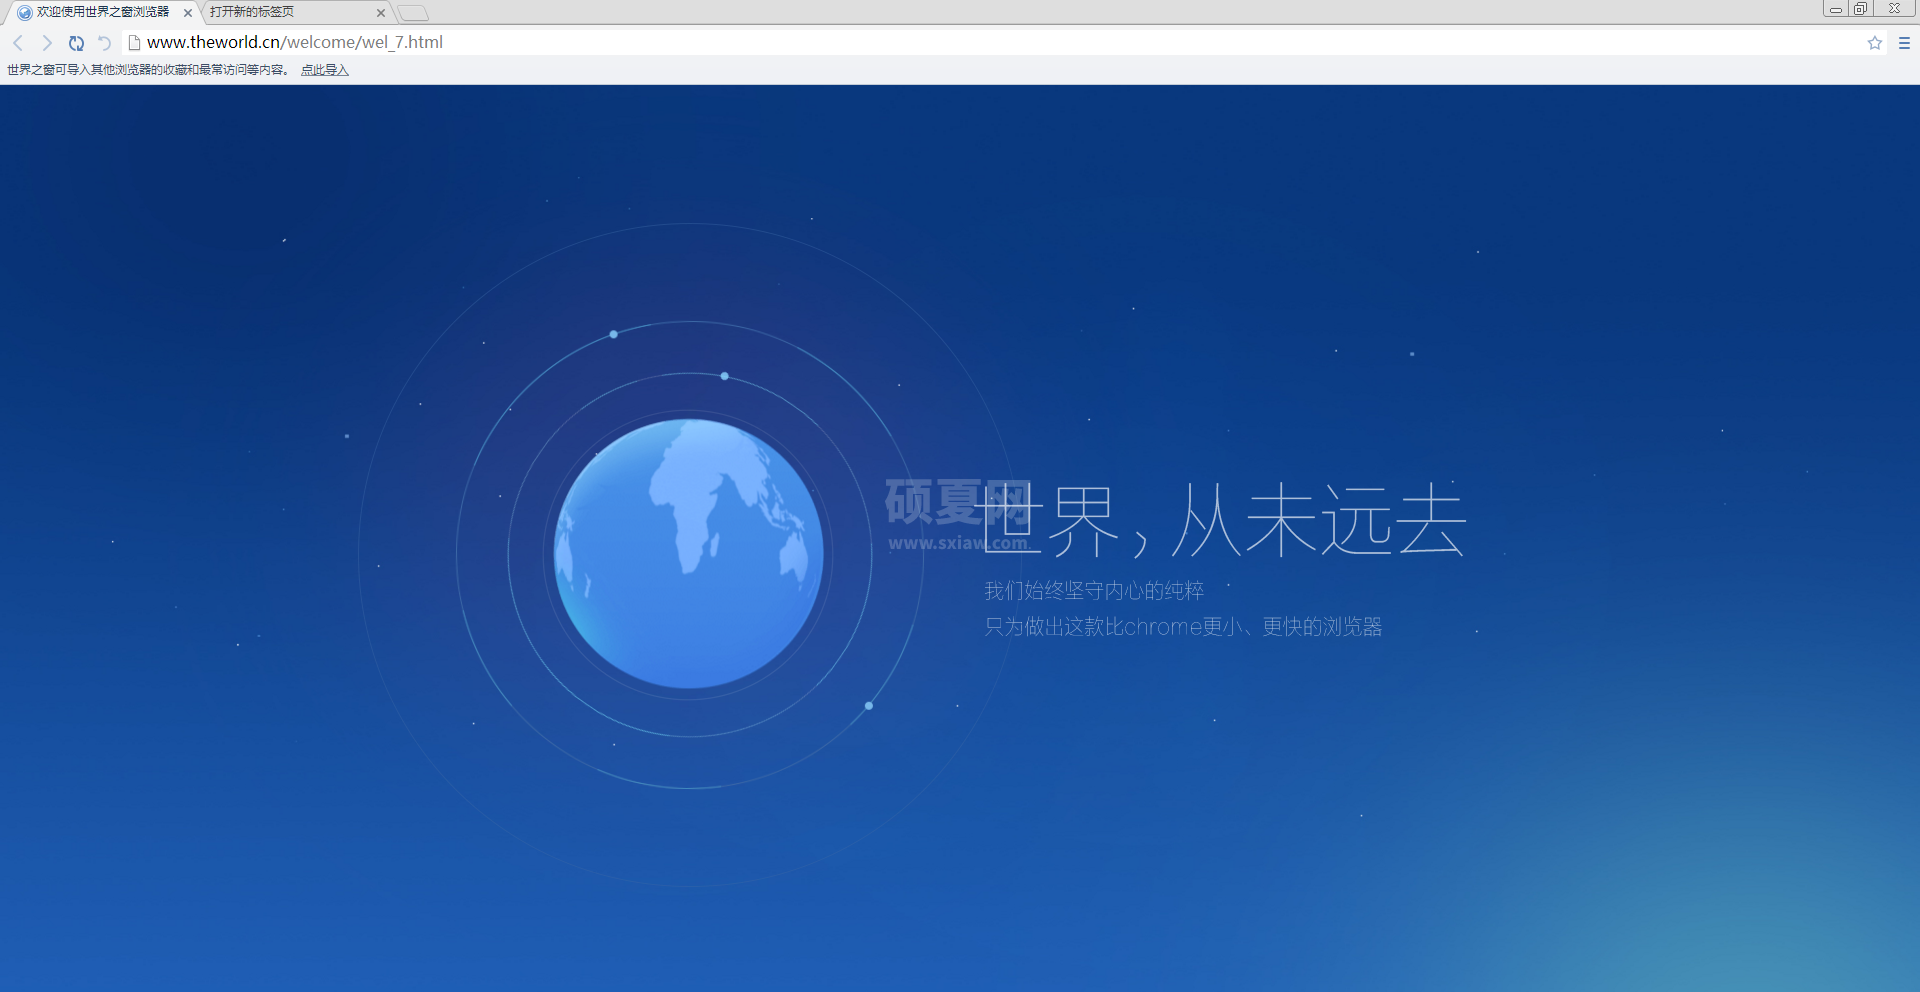1920x992 pixels.
Task: Click the headline 世界，从未远去
Action: click(1220, 520)
